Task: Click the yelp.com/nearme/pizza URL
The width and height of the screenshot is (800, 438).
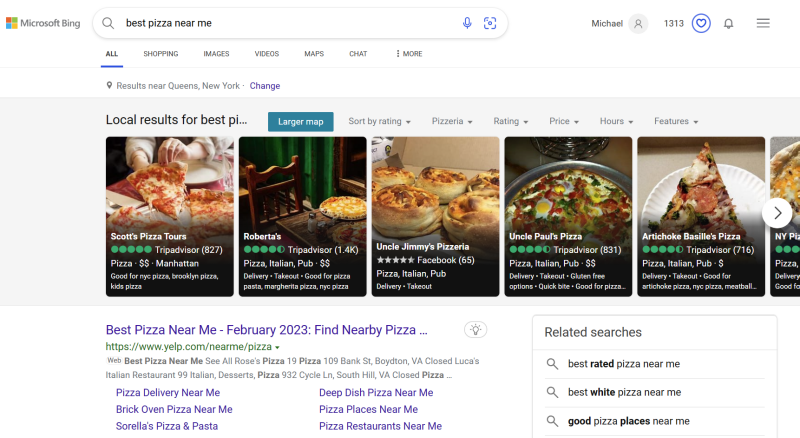Action: coord(189,347)
